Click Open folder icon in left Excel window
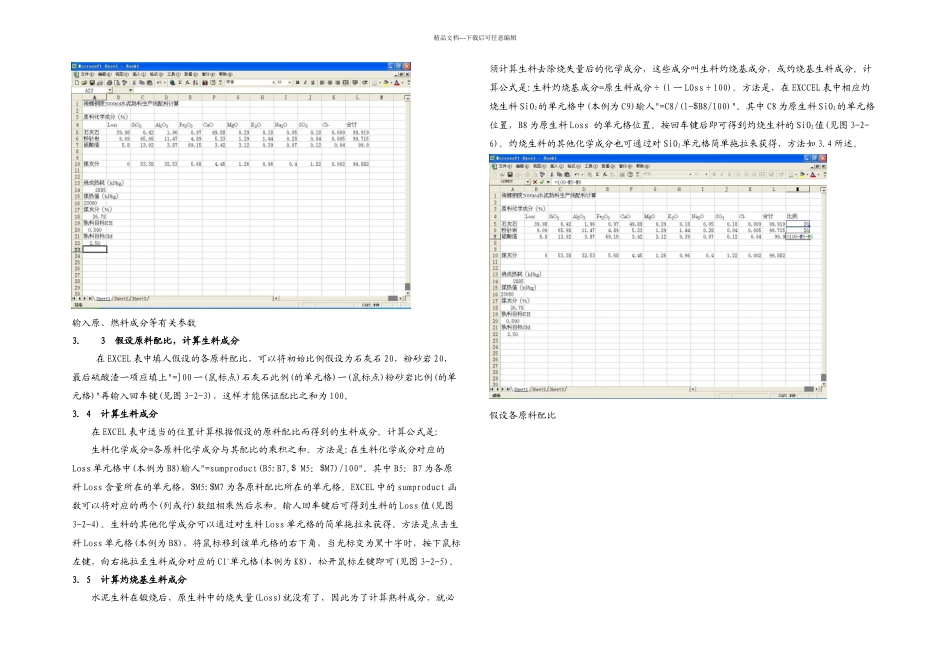The image size is (950, 672). 84,82
